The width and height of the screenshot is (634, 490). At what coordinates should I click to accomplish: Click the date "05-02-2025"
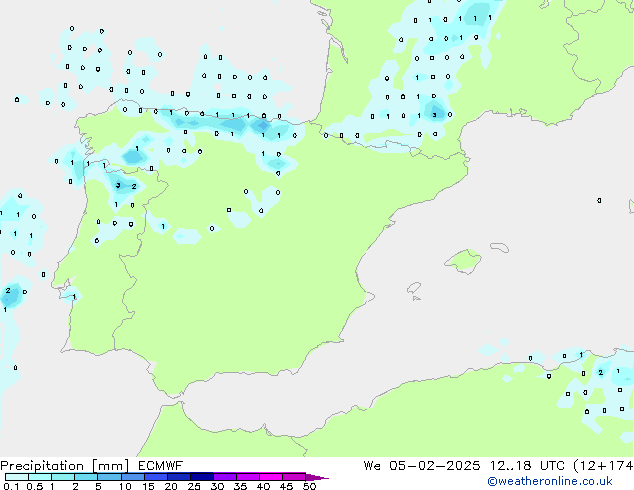(x=435, y=466)
